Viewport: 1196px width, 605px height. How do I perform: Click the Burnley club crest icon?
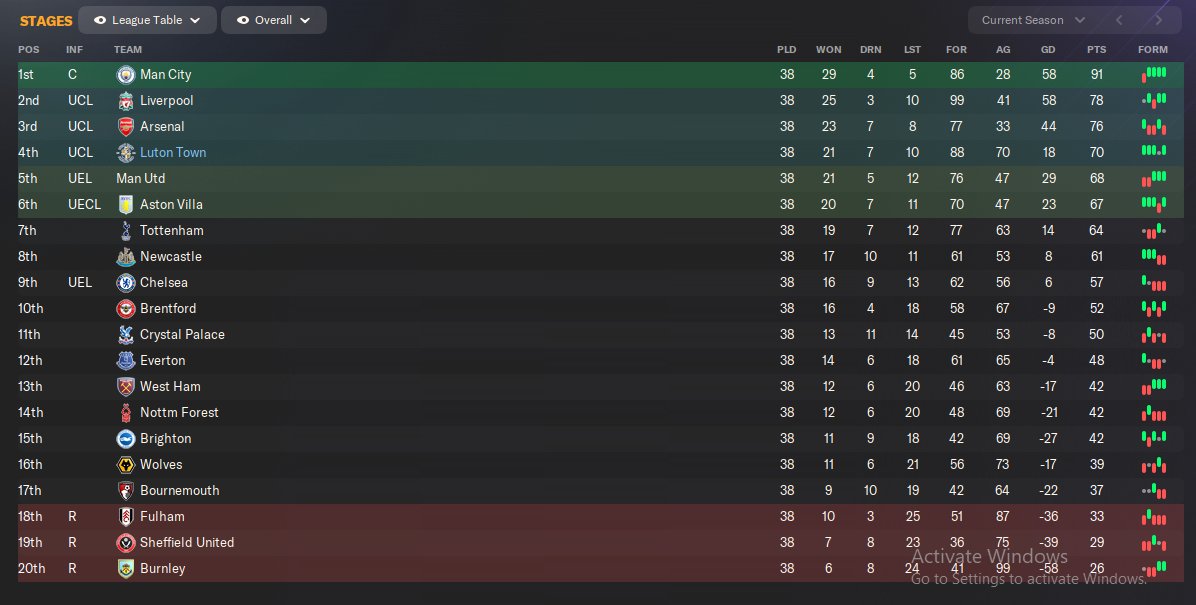point(126,569)
